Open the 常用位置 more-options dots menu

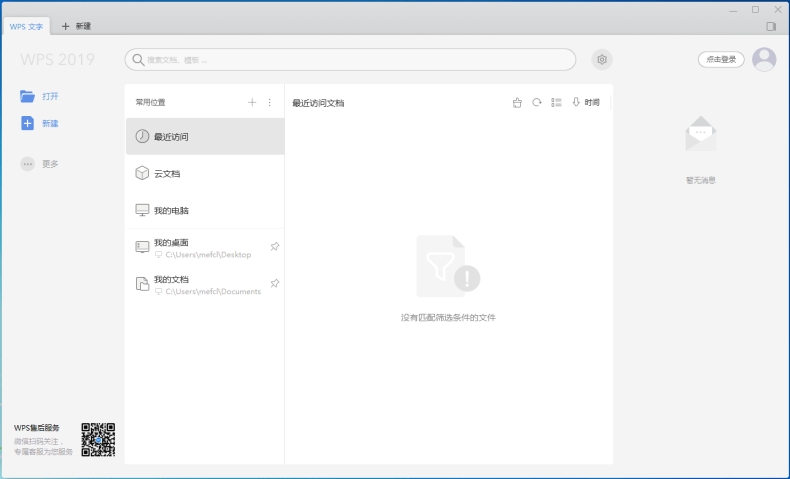tap(270, 102)
